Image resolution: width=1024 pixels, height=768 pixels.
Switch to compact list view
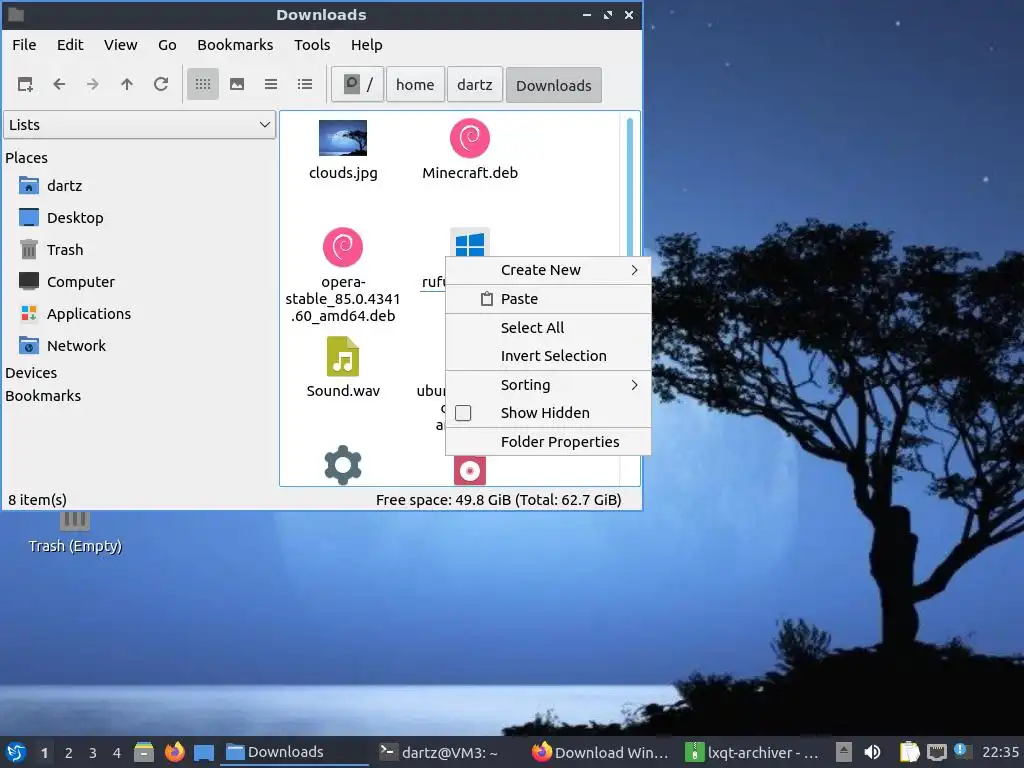coord(271,84)
